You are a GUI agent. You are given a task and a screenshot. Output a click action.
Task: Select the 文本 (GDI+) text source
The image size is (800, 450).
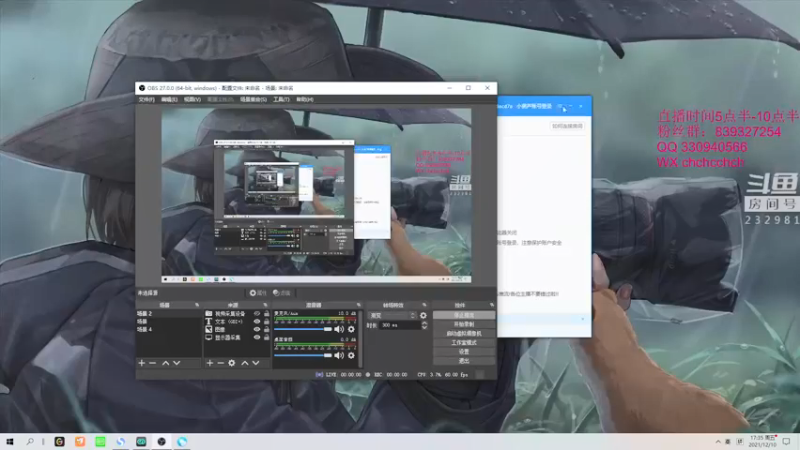click(237, 321)
